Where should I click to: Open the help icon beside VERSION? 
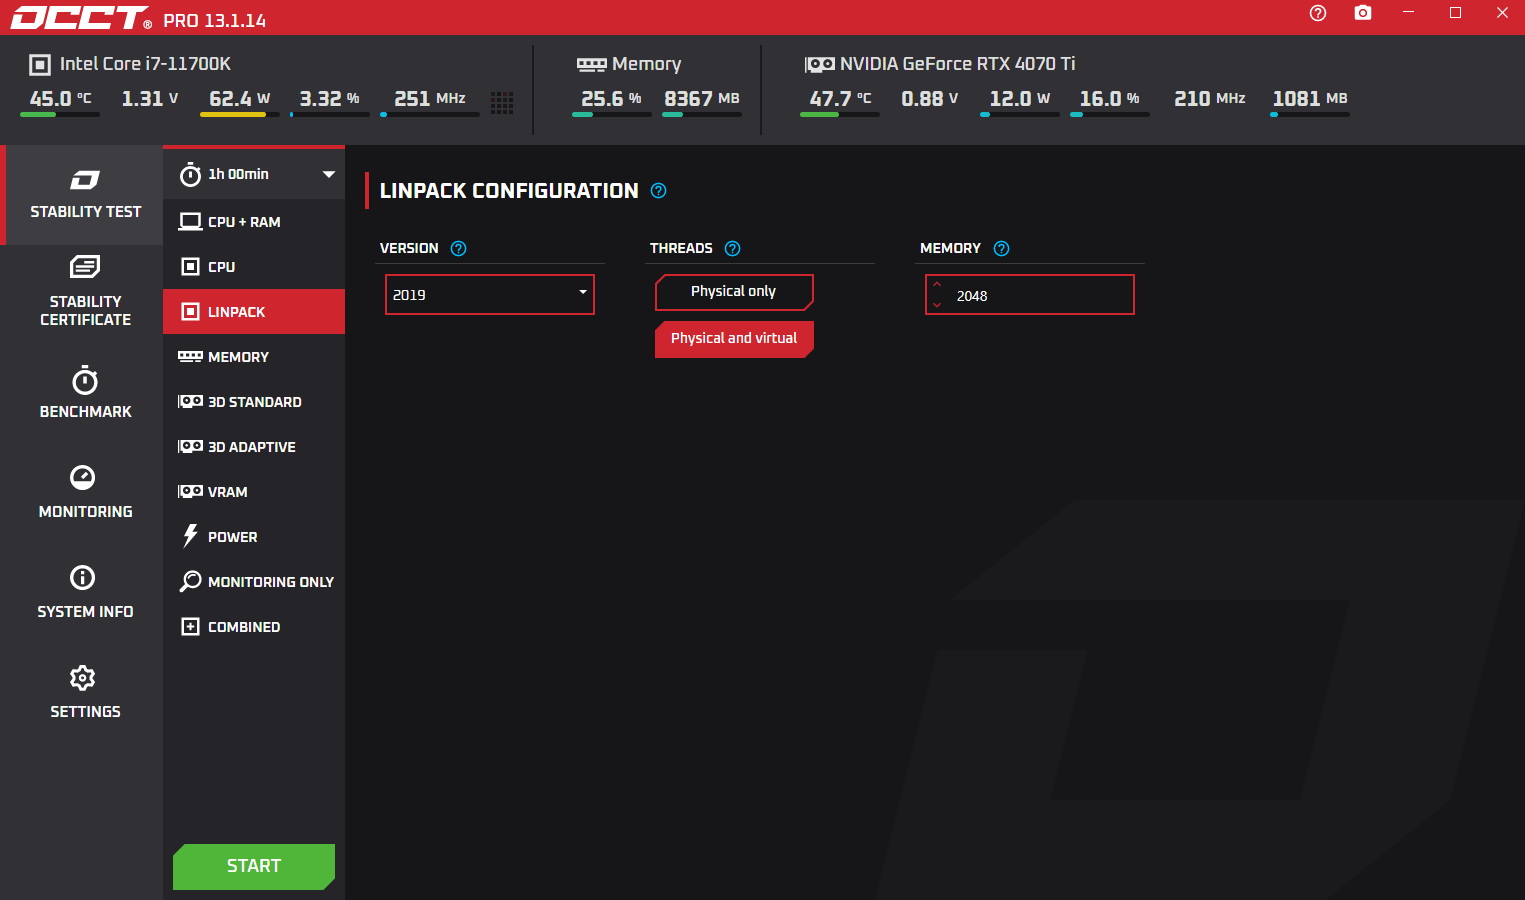[x=458, y=249]
